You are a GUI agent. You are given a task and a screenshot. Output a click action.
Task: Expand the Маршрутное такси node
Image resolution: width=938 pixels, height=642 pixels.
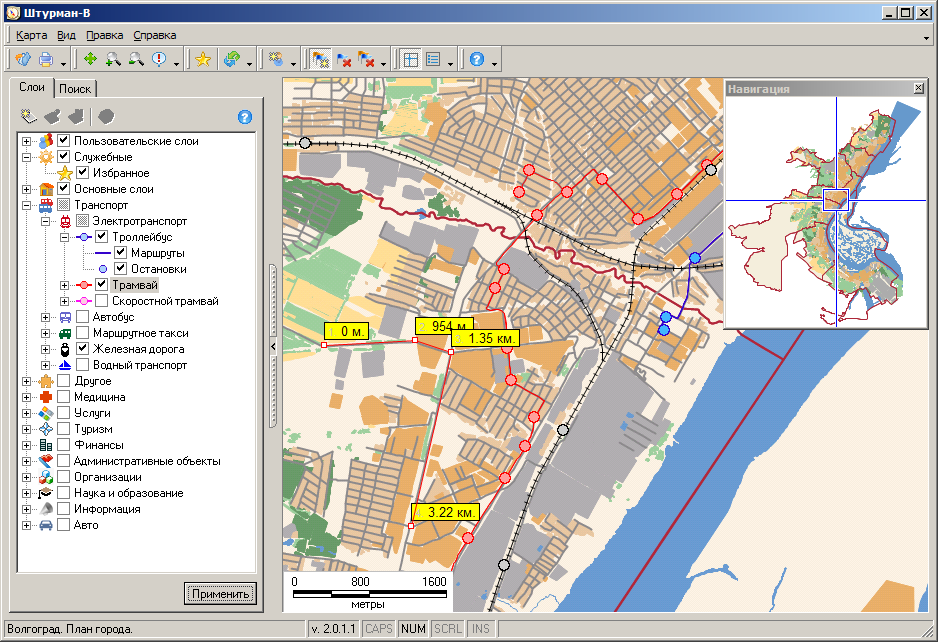click(45, 333)
